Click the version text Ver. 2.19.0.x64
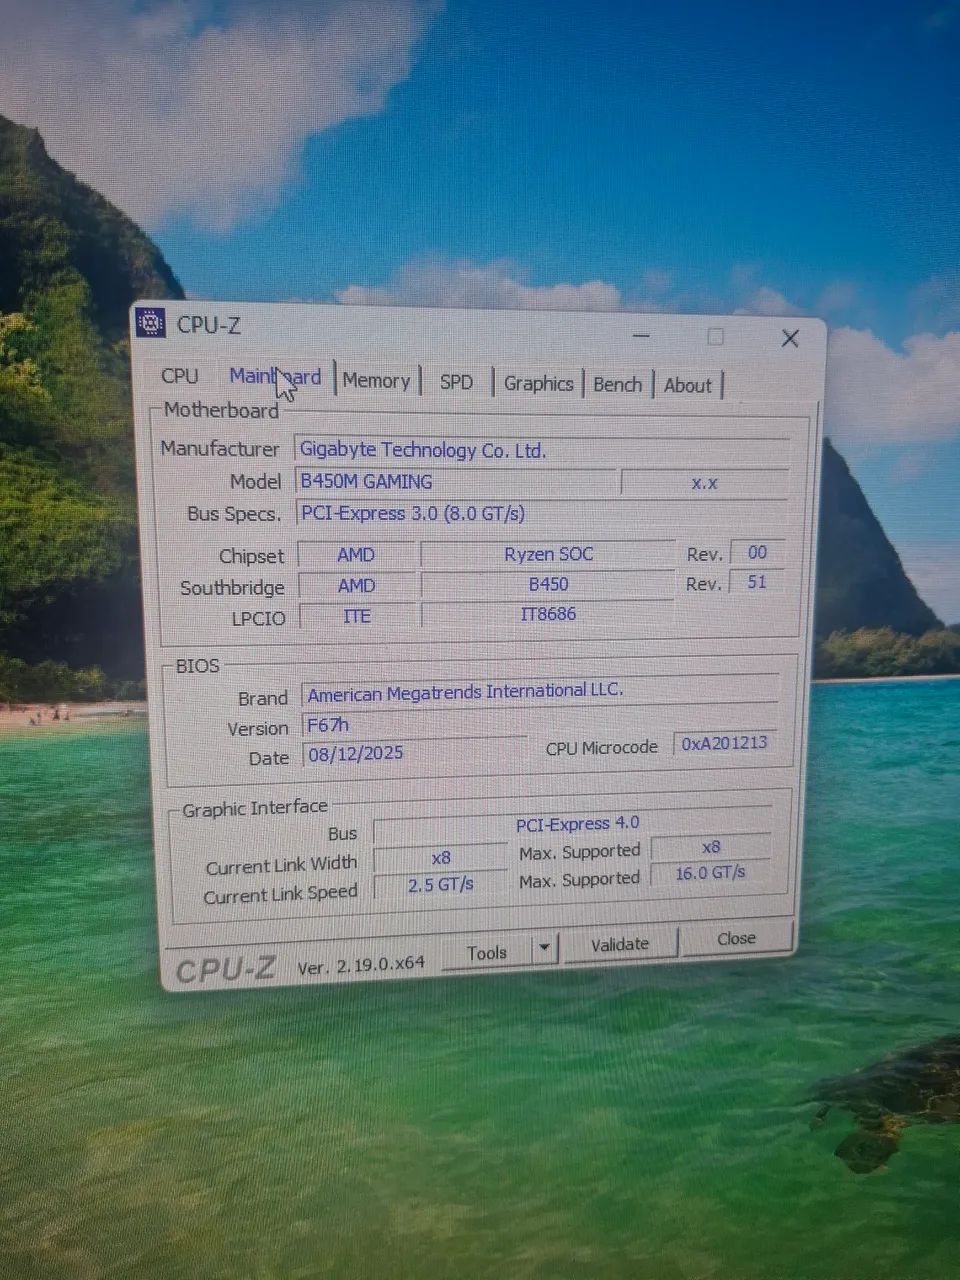Viewport: 960px width, 1280px height. tap(361, 965)
